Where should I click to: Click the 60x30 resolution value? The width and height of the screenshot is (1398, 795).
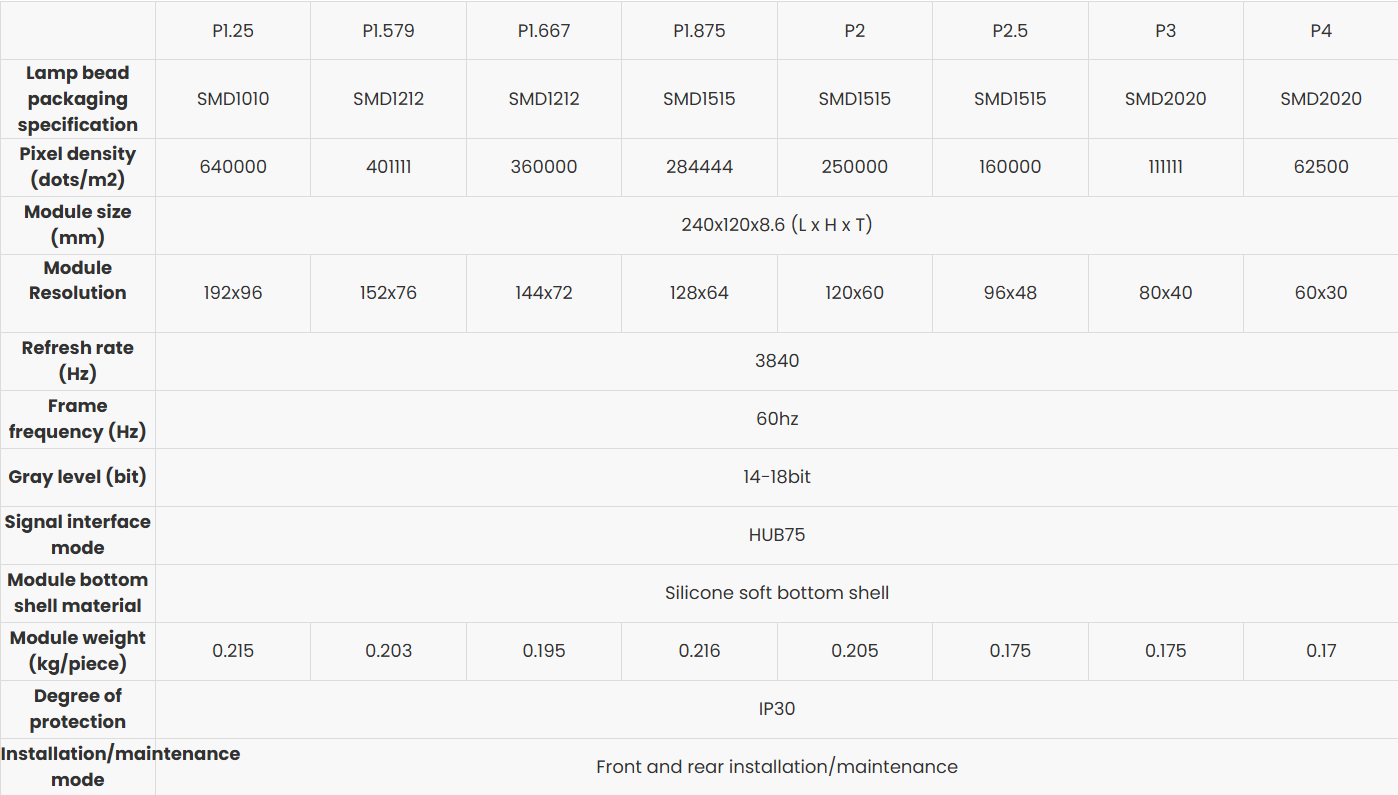1320,293
